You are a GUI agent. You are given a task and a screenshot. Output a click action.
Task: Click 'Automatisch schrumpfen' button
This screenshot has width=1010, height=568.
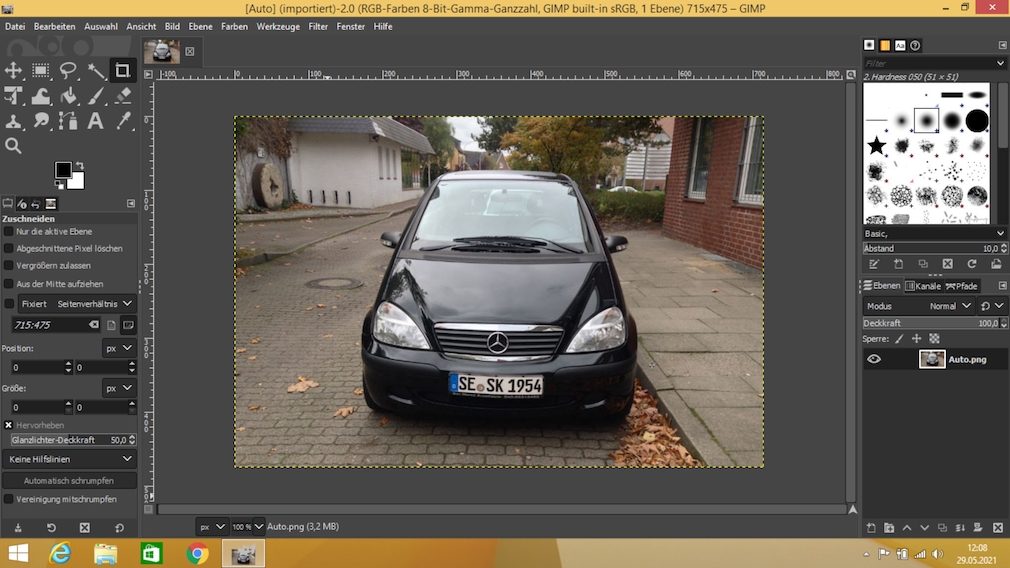pos(70,480)
